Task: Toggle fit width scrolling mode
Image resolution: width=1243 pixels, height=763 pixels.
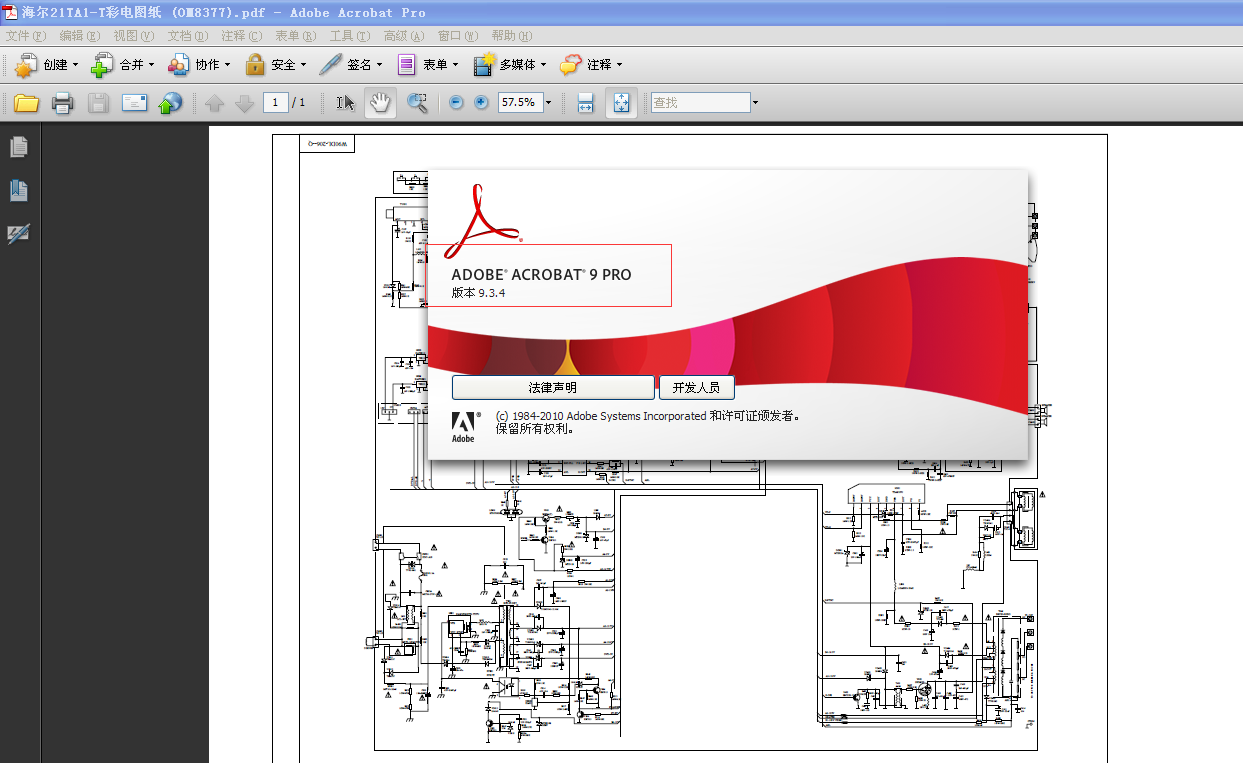Action: (586, 102)
